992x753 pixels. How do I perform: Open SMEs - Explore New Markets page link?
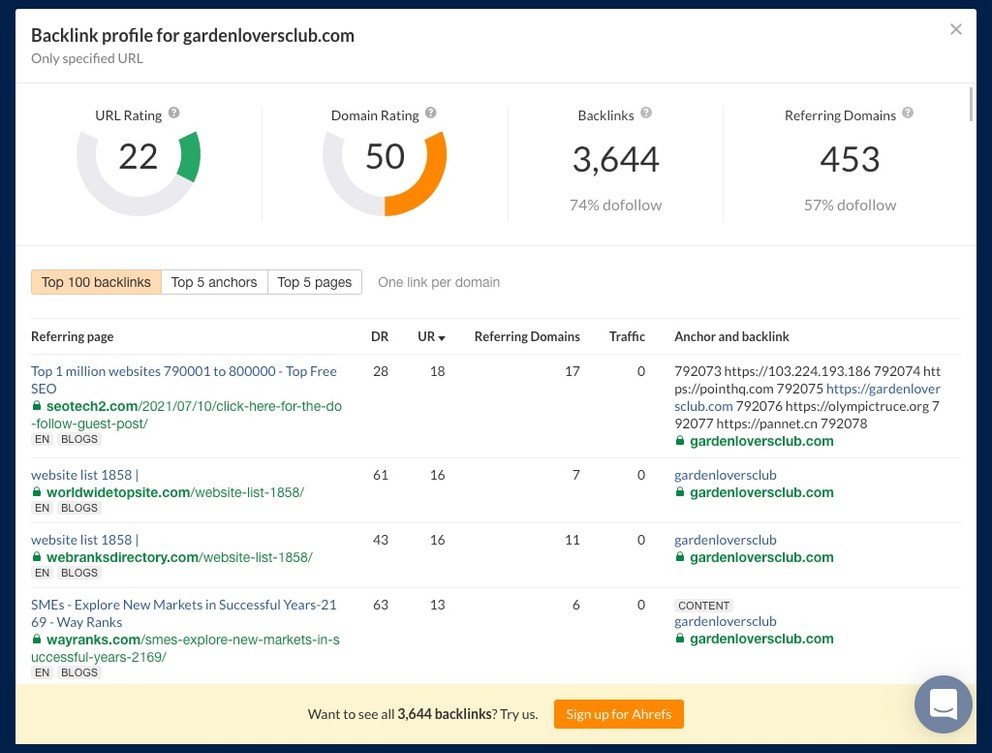(183, 613)
